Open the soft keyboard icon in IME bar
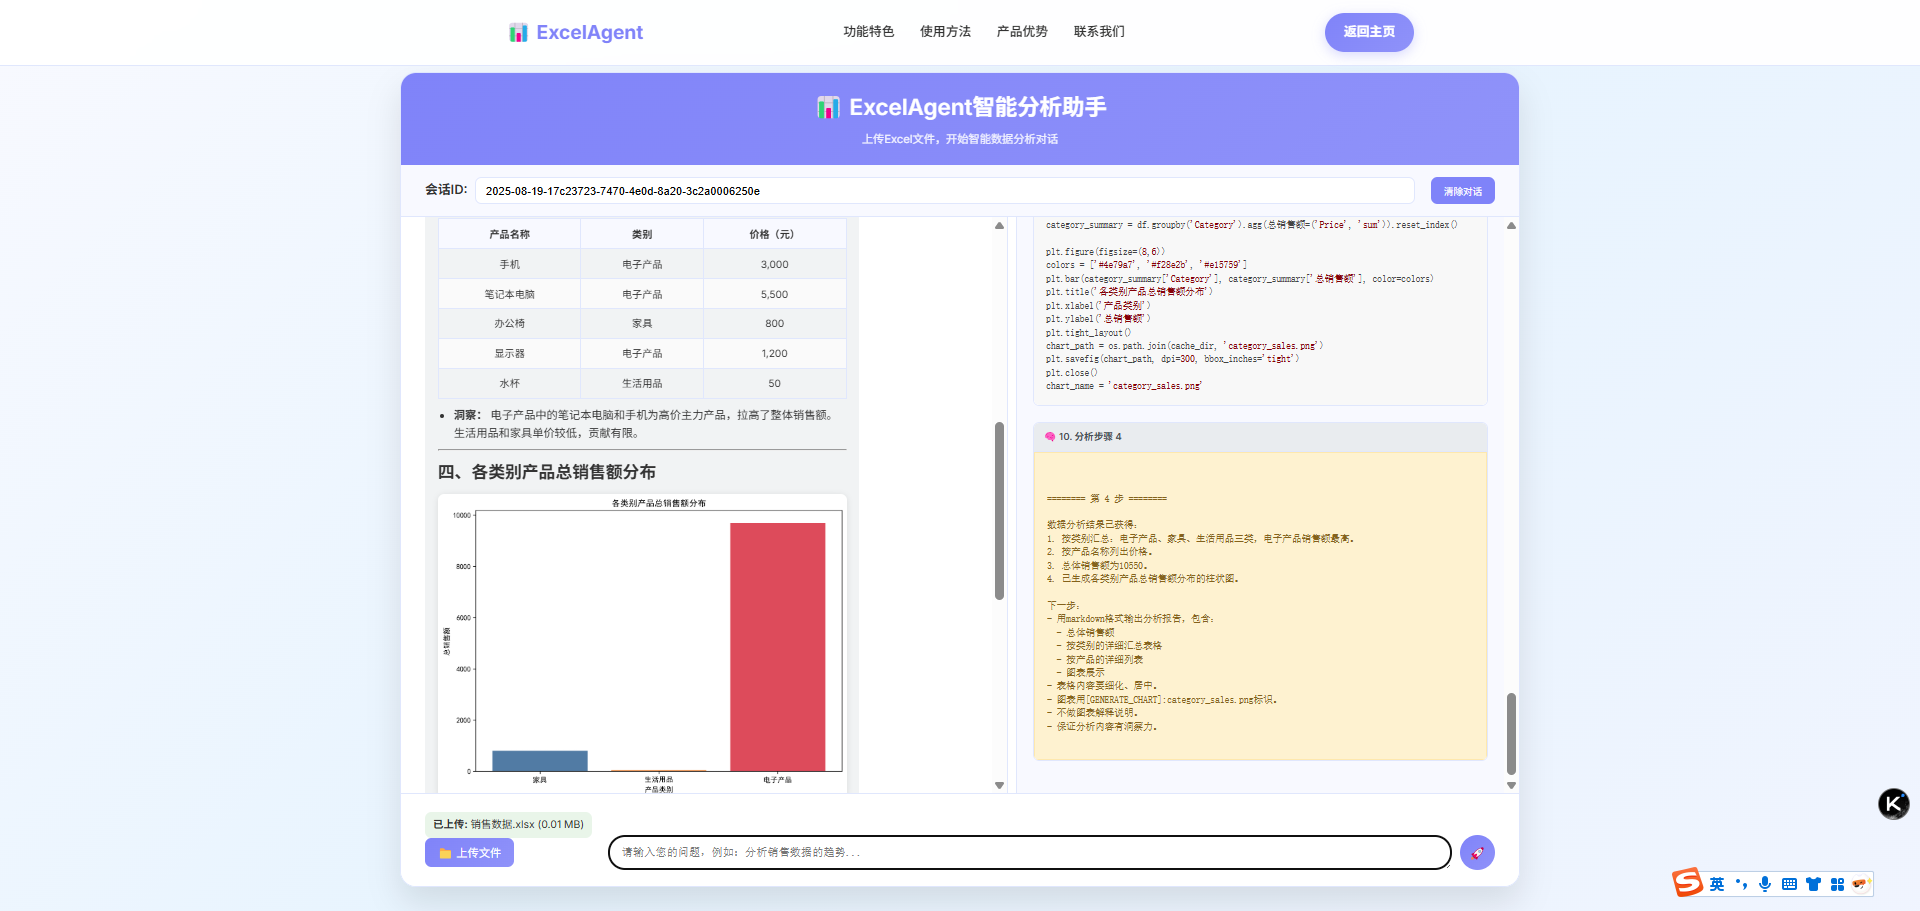1920x911 pixels. [1789, 884]
